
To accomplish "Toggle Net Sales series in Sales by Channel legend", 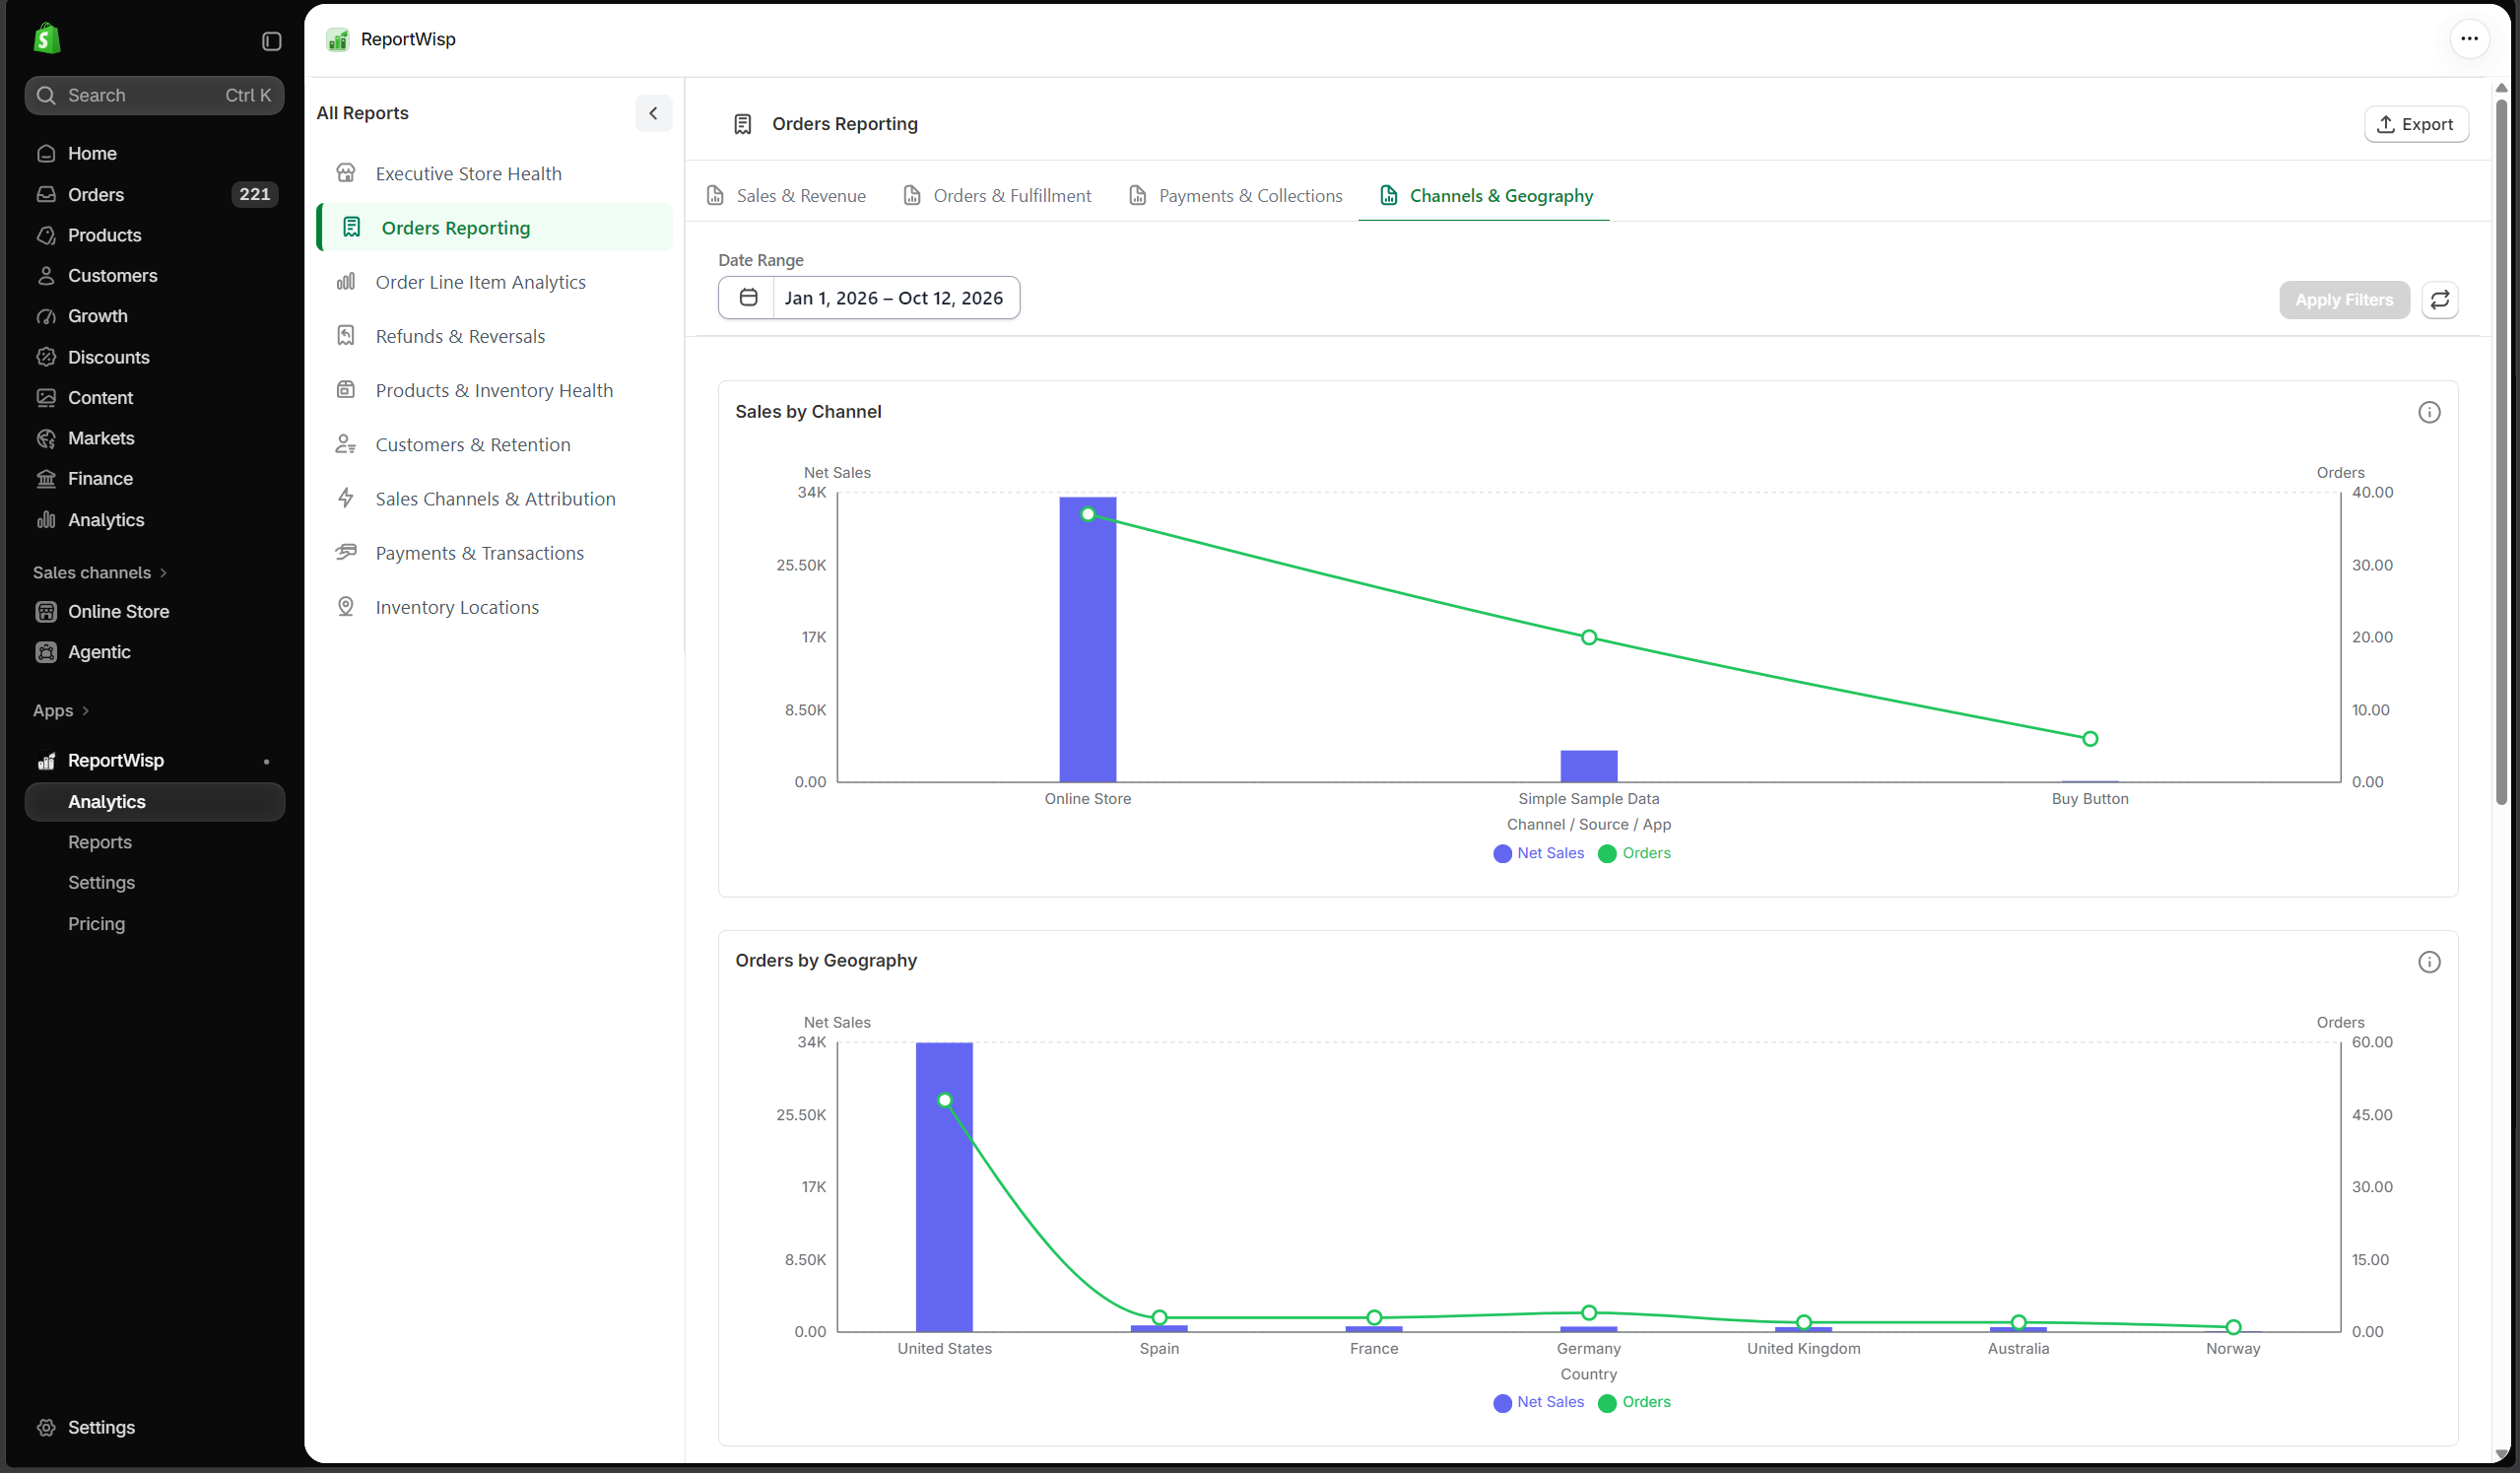I will point(1538,853).
